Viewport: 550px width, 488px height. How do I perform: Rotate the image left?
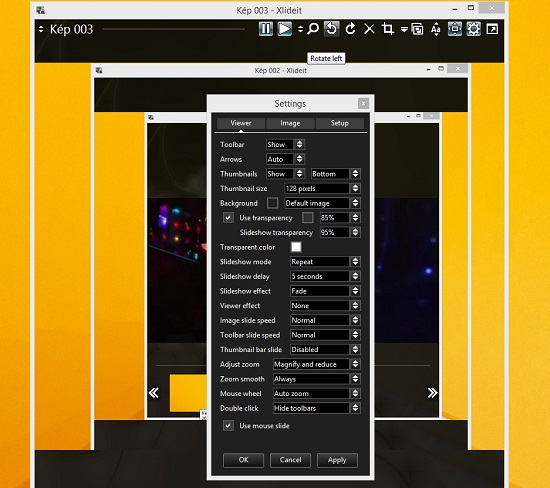tap(331, 29)
